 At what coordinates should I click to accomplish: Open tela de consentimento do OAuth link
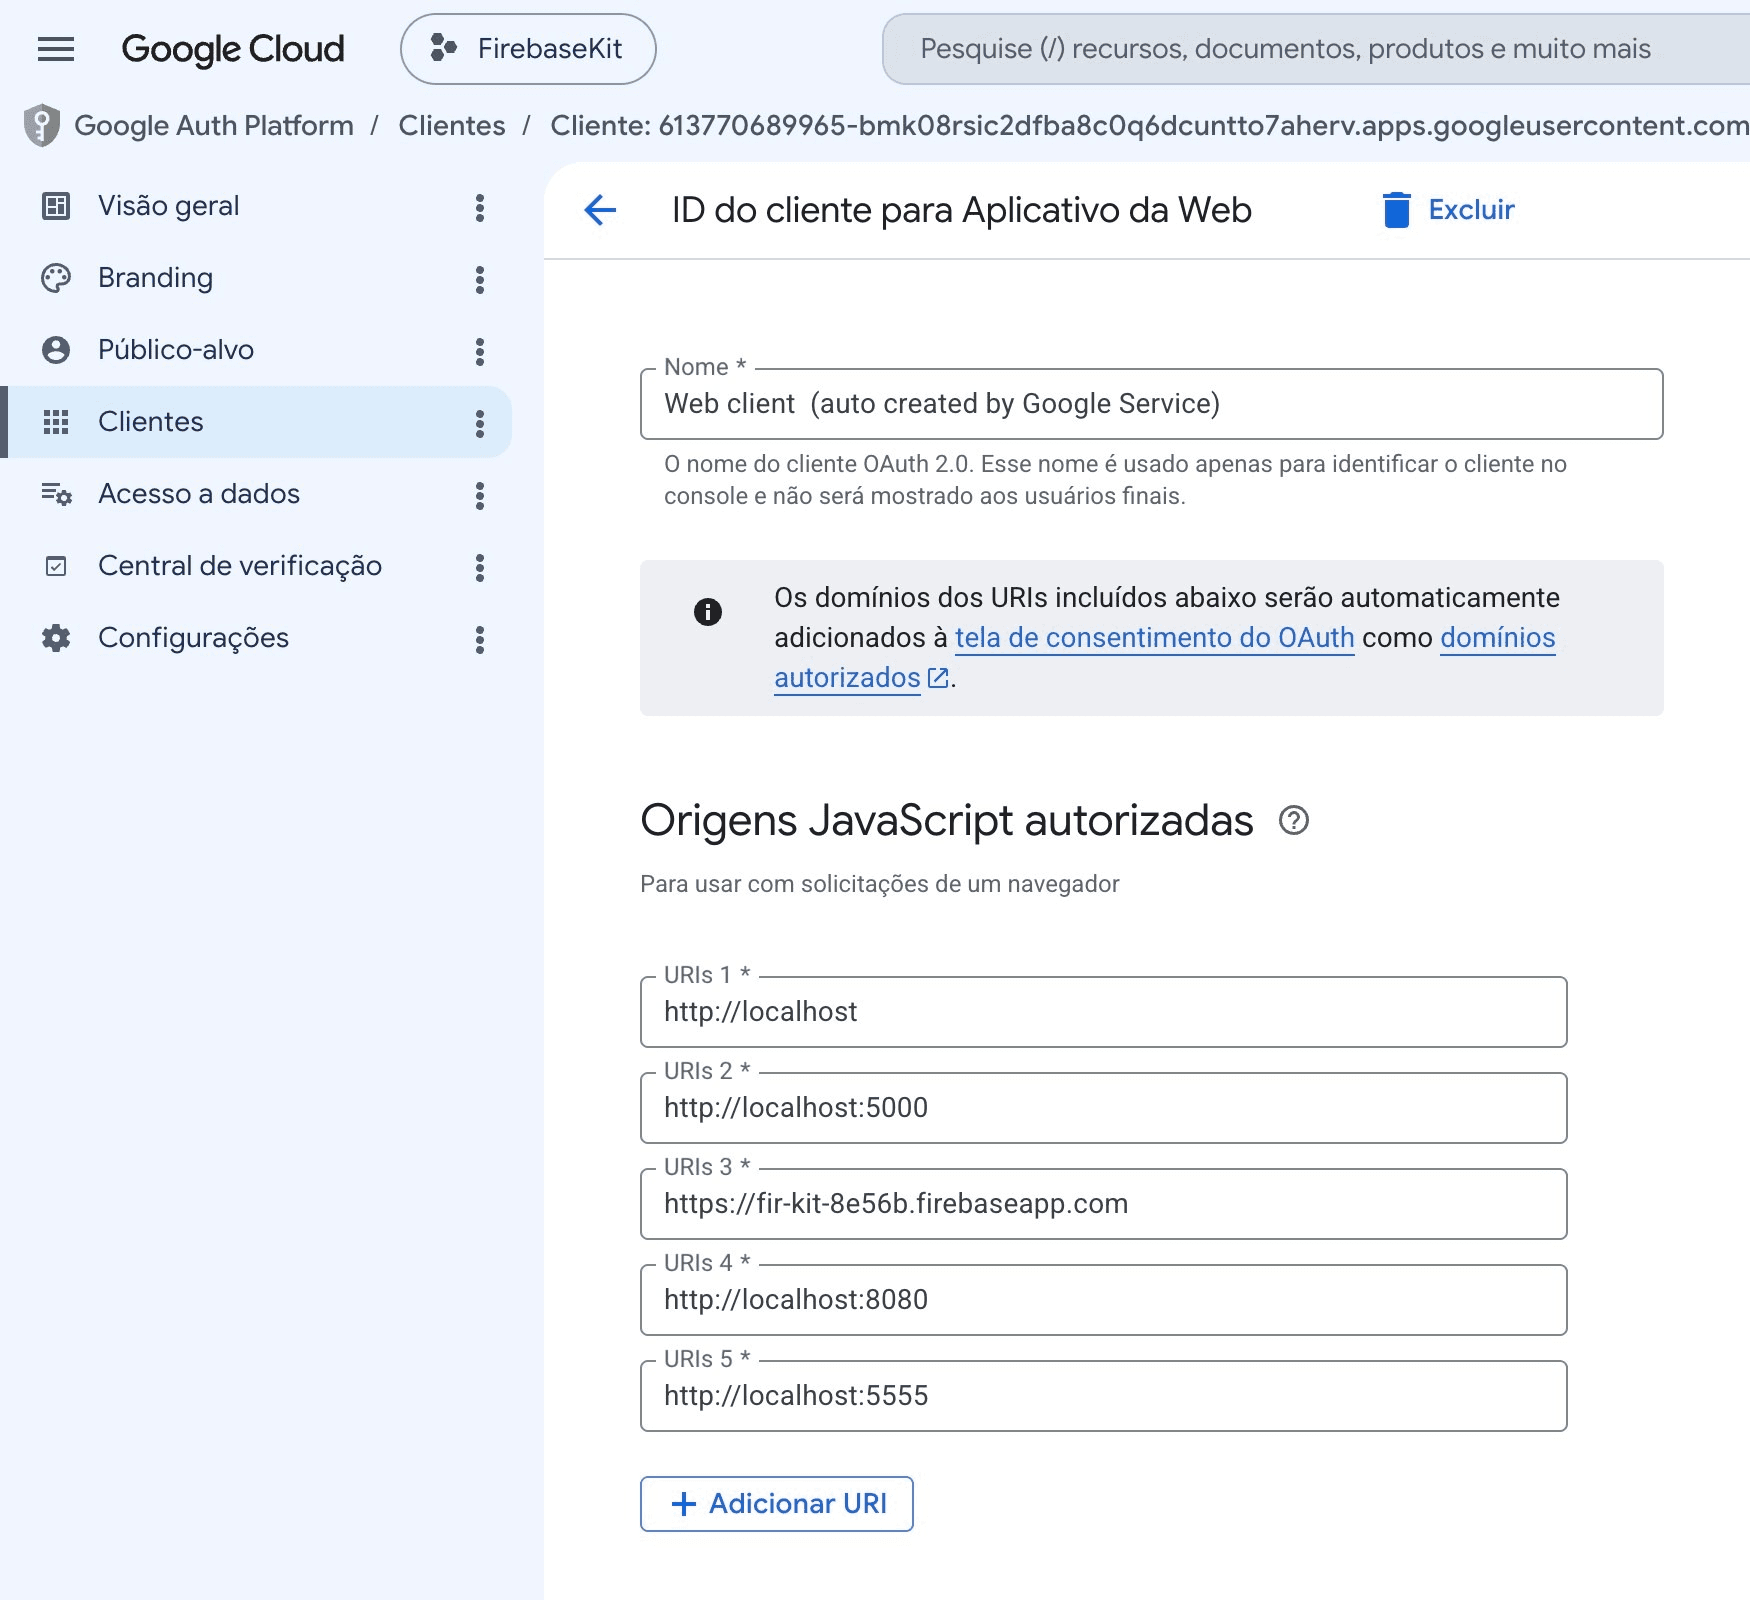click(1154, 638)
